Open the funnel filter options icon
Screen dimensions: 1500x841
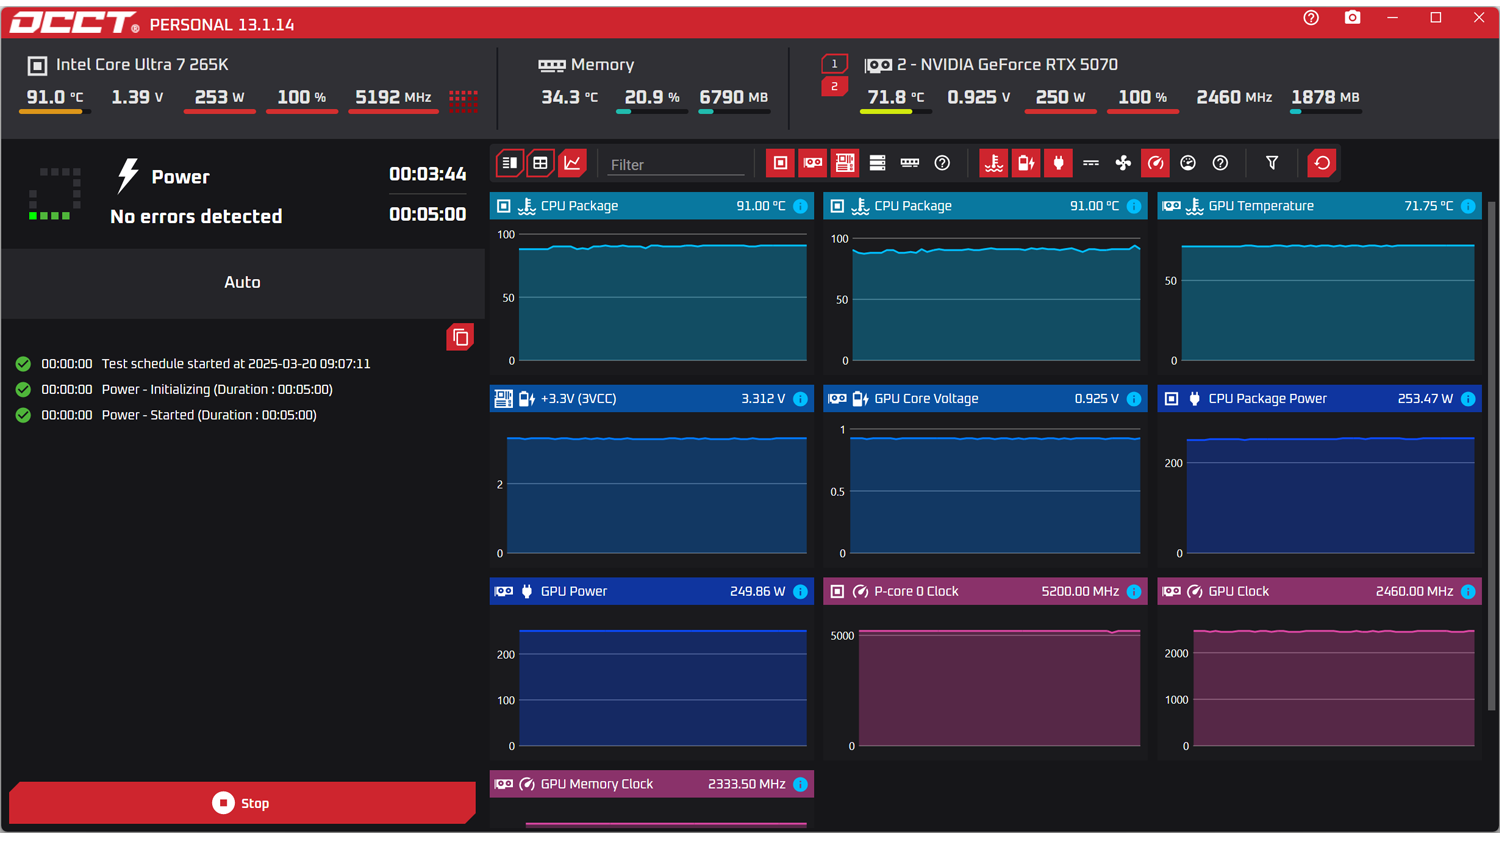pyautogui.click(x=1272, y=163)
